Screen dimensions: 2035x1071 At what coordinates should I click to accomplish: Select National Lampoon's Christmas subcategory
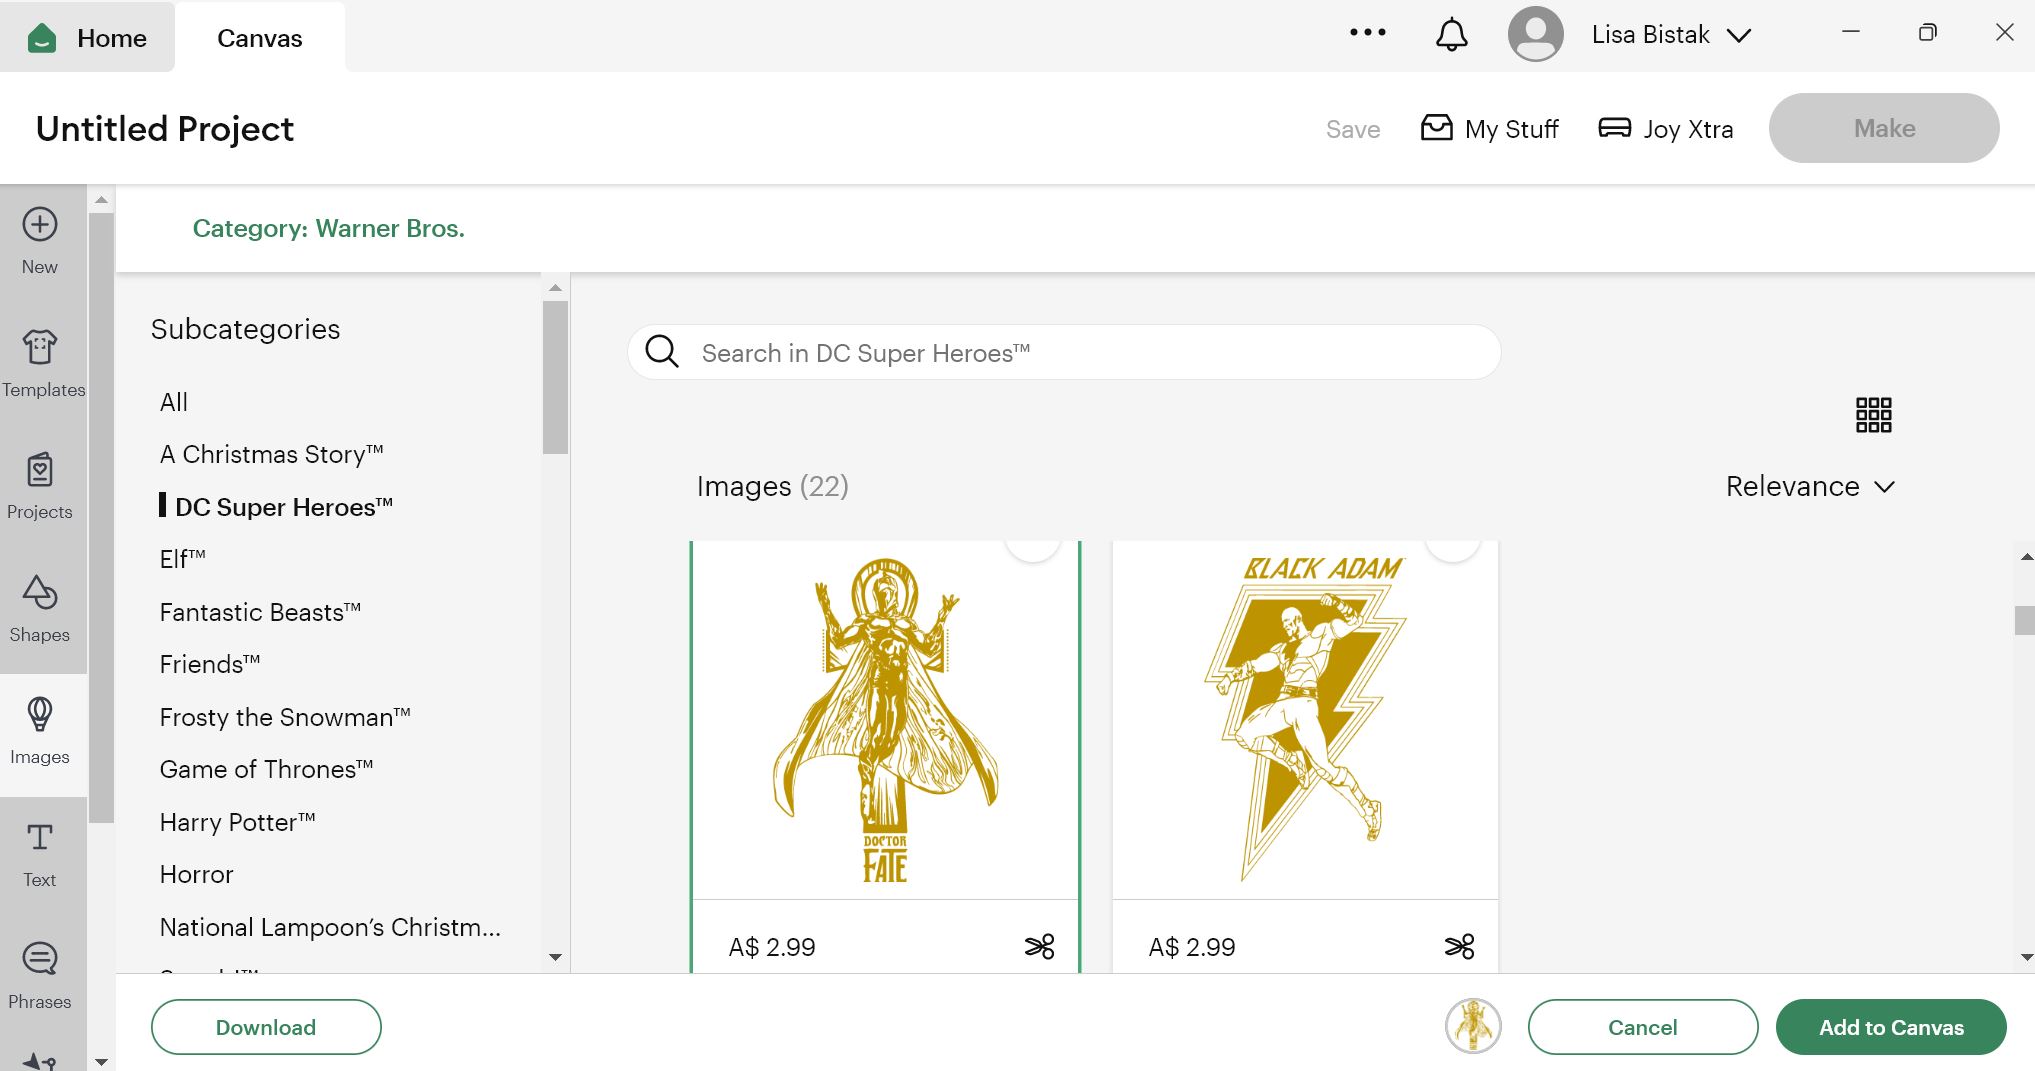coord(330,927)
